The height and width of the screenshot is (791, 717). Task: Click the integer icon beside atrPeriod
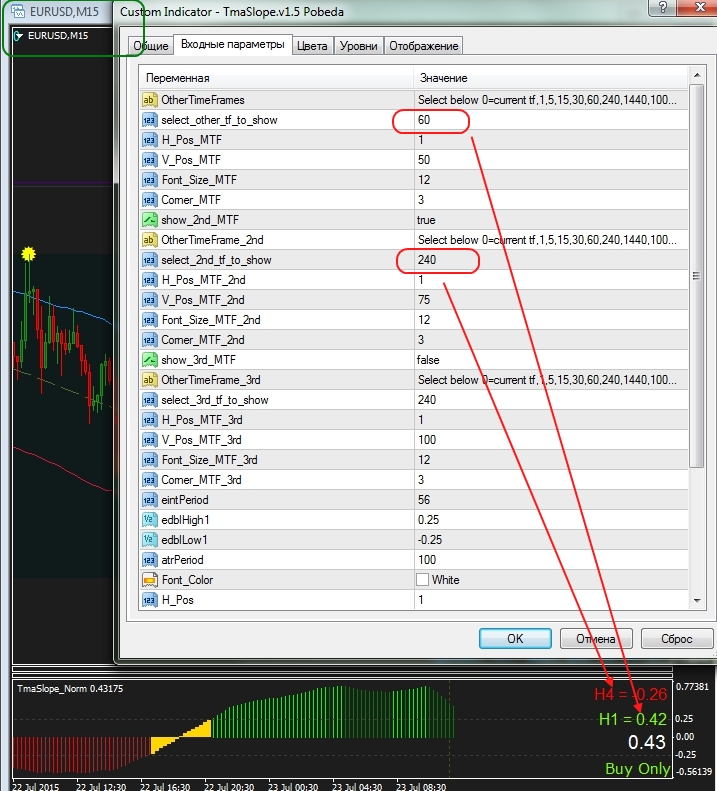point(149,560)
